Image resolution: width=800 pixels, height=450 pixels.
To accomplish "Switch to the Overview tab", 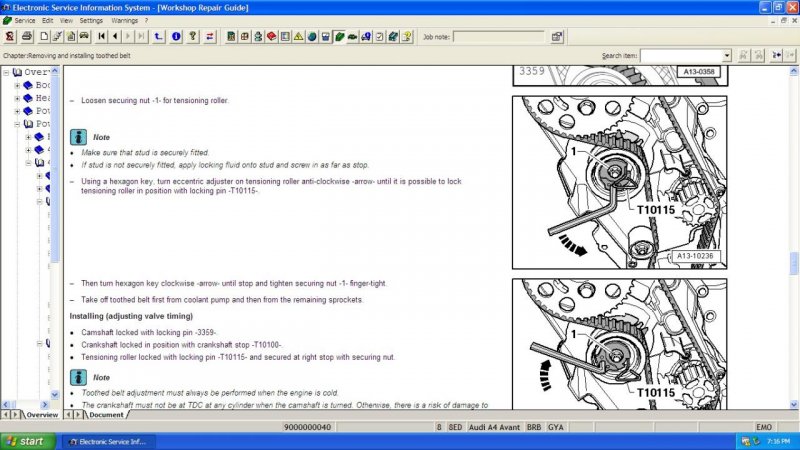I will click(x=41, y=414).
